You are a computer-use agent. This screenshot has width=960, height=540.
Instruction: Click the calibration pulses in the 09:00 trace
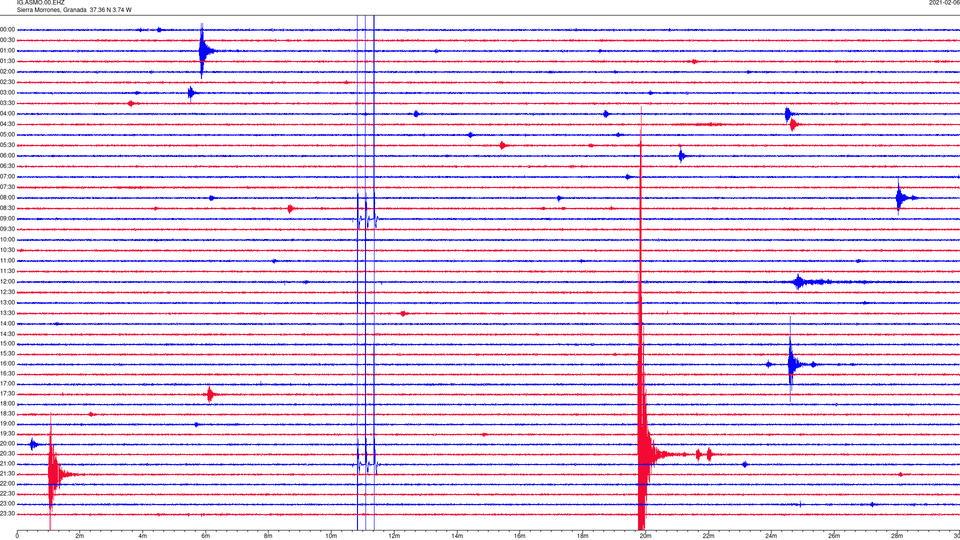[367, 219]
